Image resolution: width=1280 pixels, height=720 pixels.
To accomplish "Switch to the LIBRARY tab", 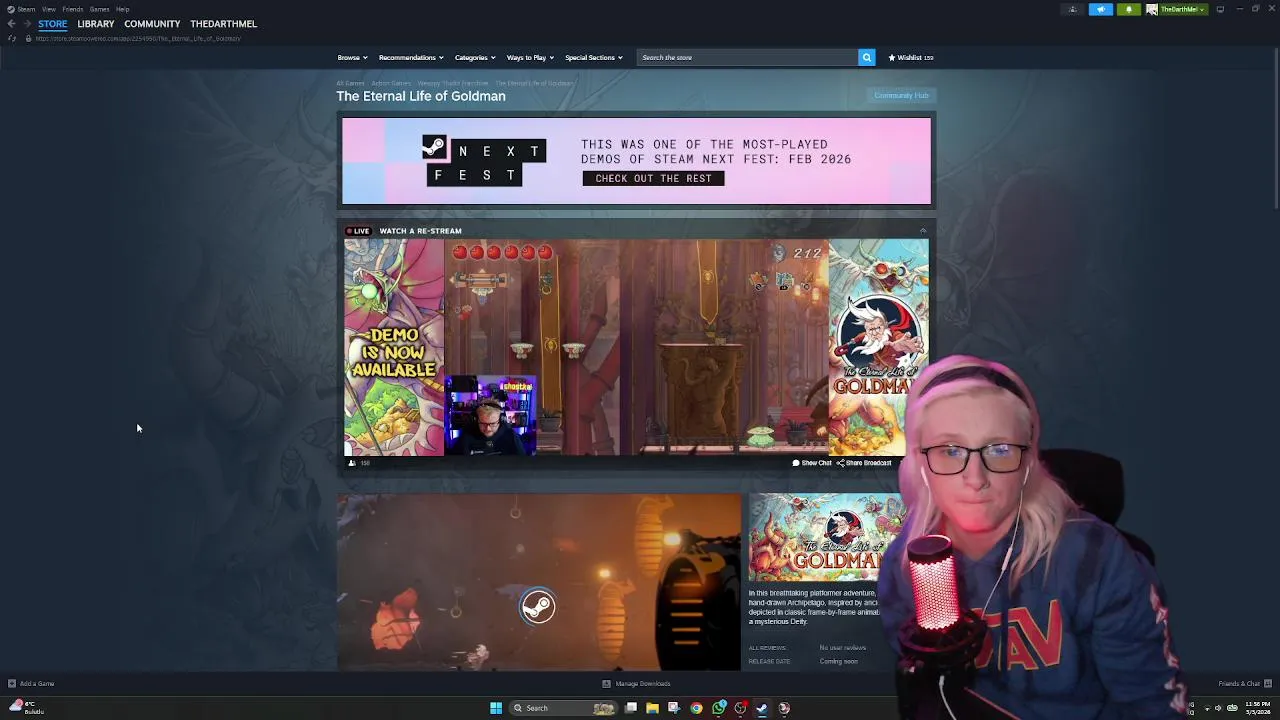I will 96,23.
